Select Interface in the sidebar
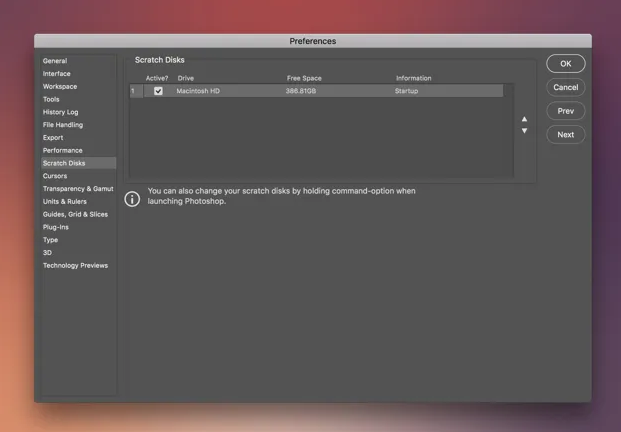Image resolution: width=621 pixels, height=432 pixels. tap(57, 74)
